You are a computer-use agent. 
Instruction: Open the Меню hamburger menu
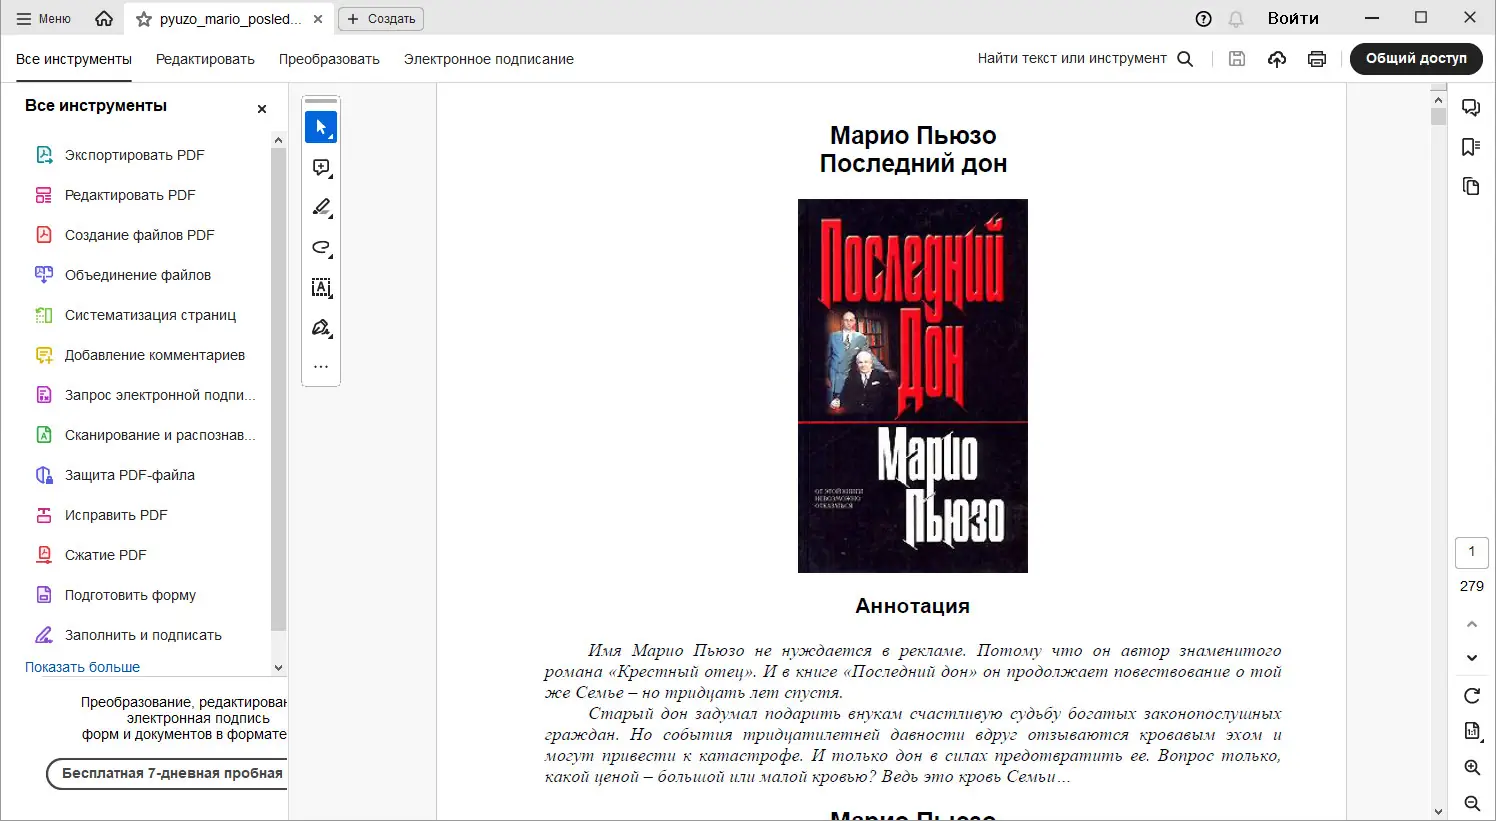click(x=44, y=19)
